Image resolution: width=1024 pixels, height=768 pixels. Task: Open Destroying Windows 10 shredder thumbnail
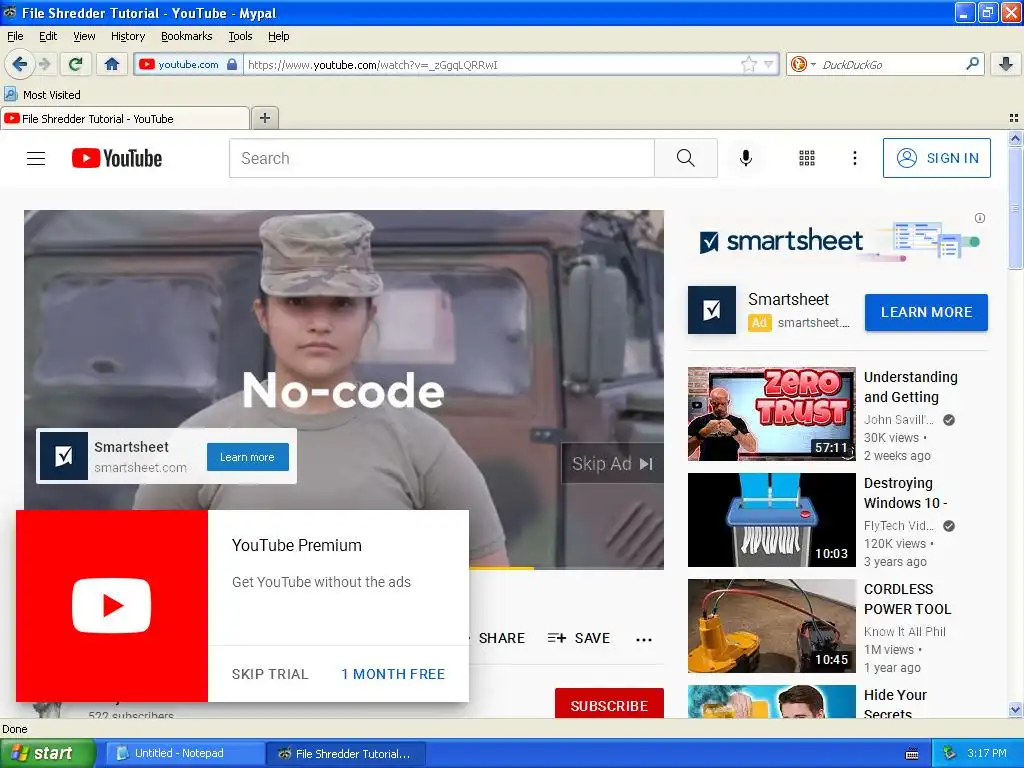(x=772, y=520)
